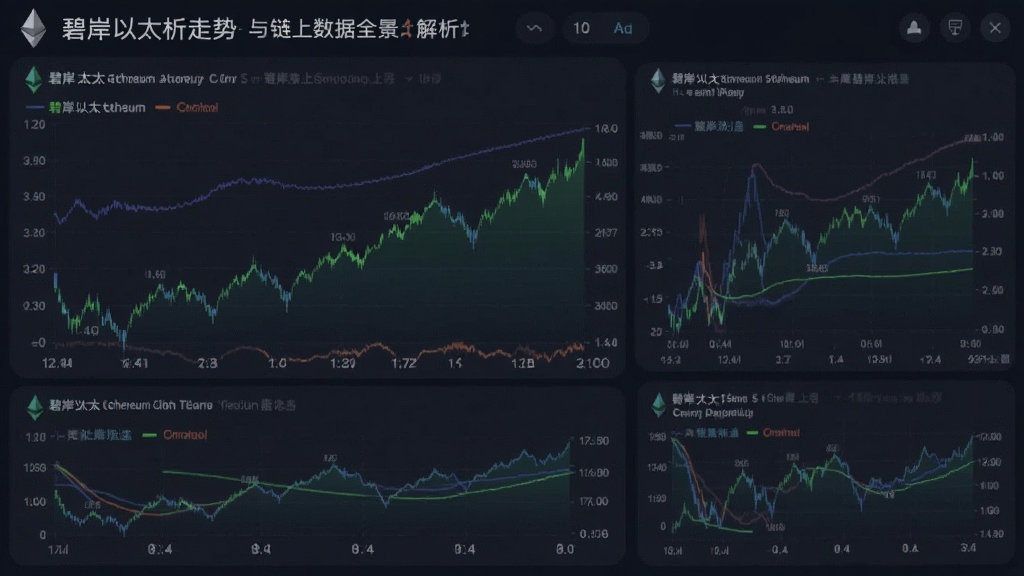1024x576 pixels.
Task: Click the Ethereum logo beside the page title
Action: pos(33,29)
